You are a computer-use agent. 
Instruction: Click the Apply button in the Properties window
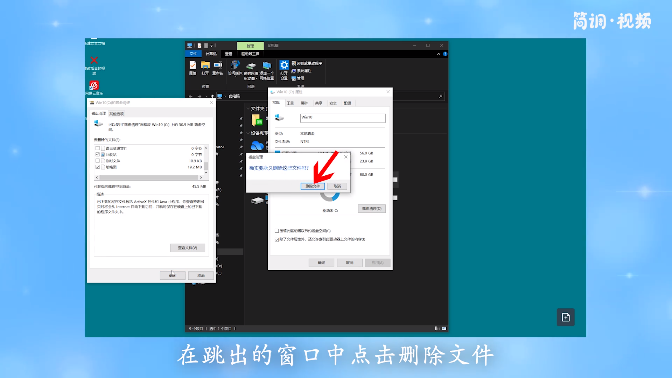[378, 262]
